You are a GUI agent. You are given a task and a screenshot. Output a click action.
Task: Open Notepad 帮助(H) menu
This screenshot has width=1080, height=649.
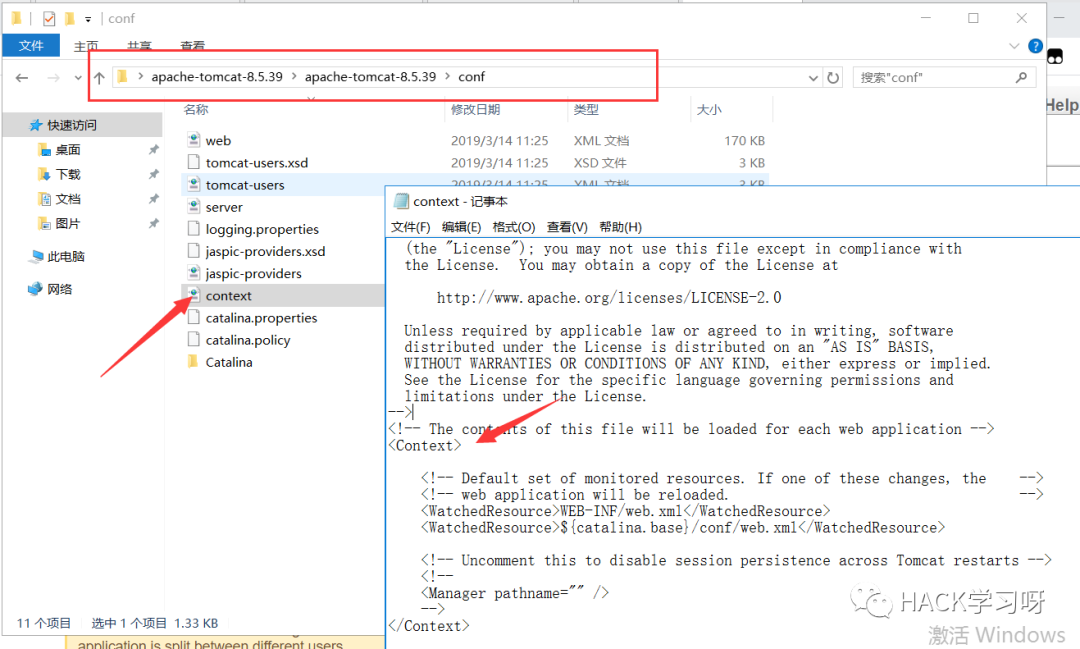621,227
